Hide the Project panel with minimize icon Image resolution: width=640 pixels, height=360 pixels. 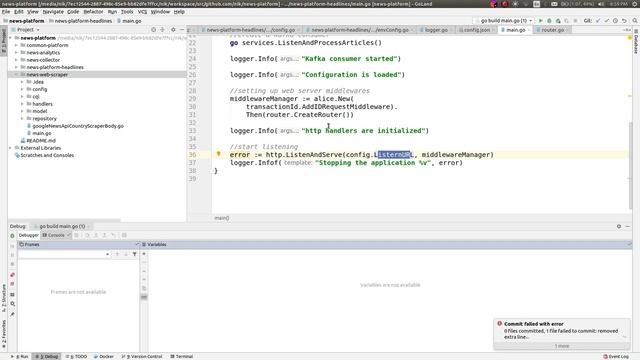[x=182, y=30]
